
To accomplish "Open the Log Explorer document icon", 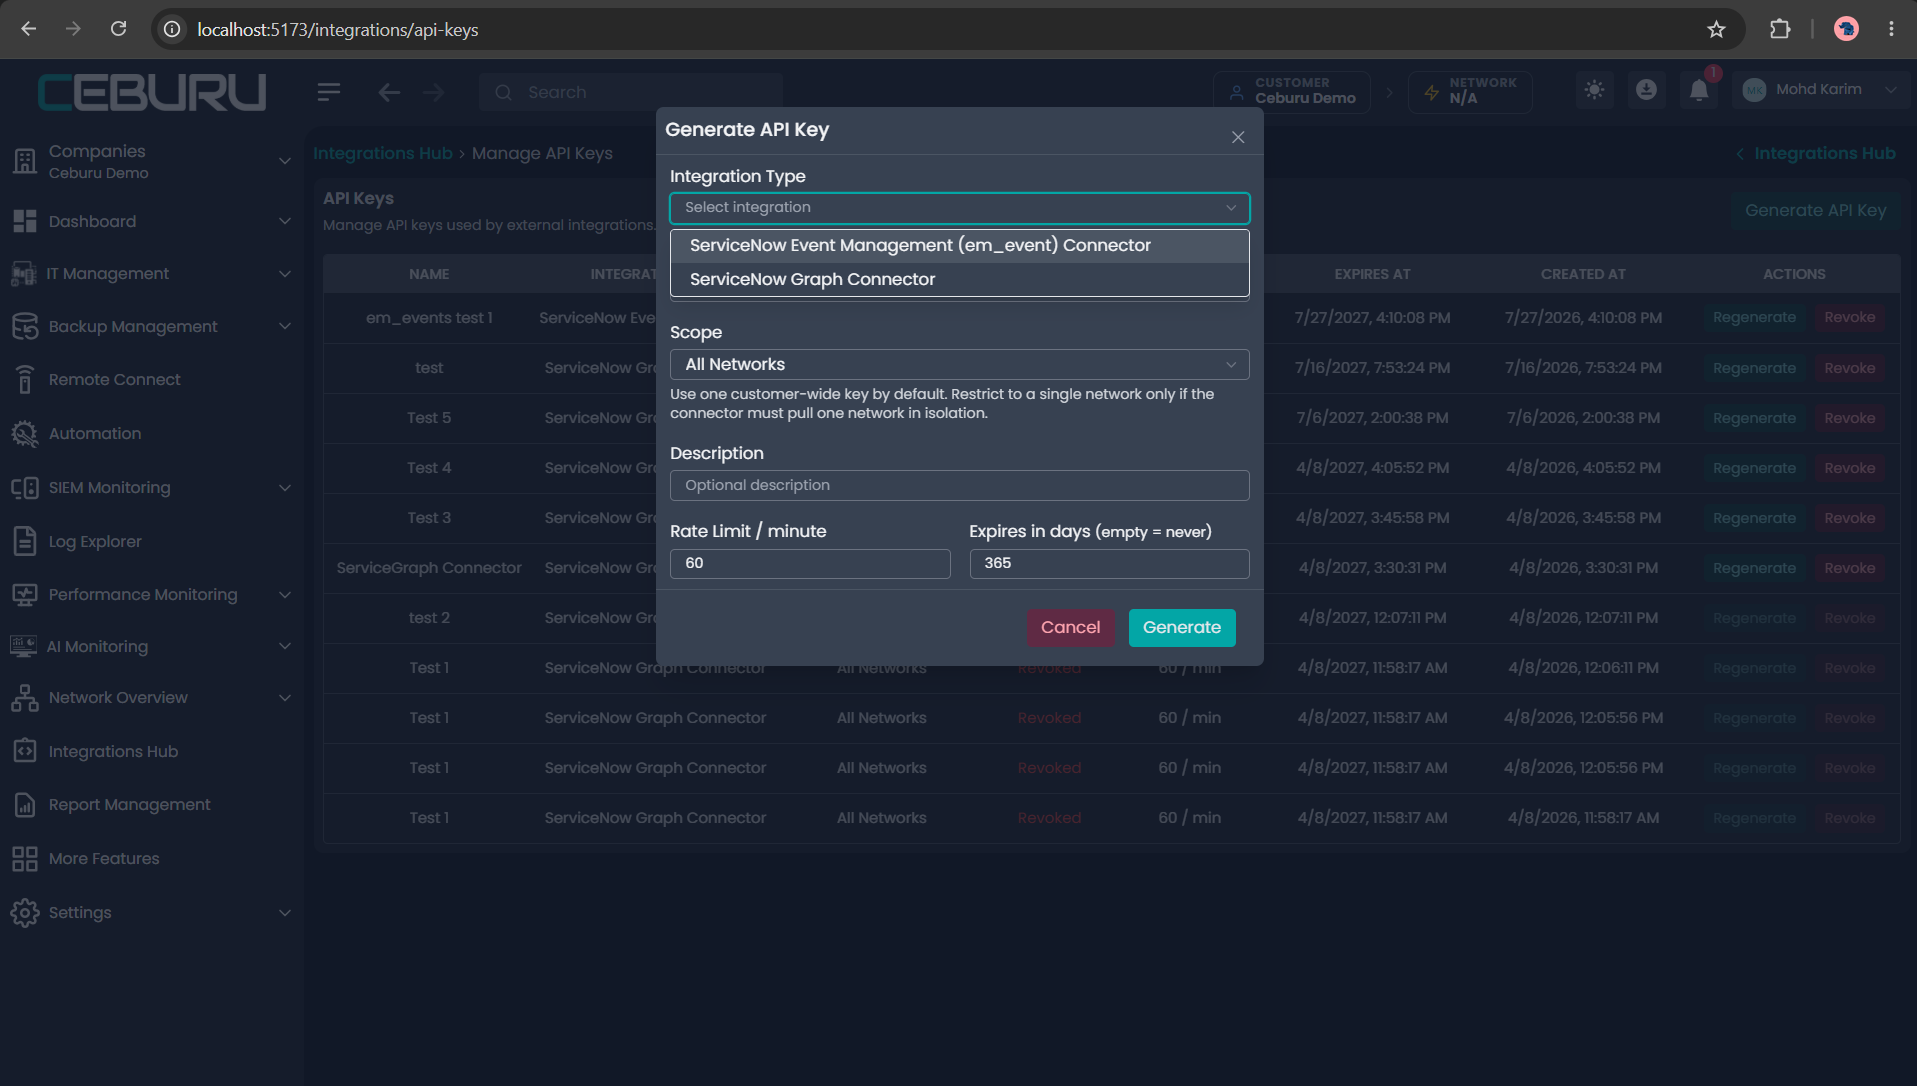I will click(25, 541).
